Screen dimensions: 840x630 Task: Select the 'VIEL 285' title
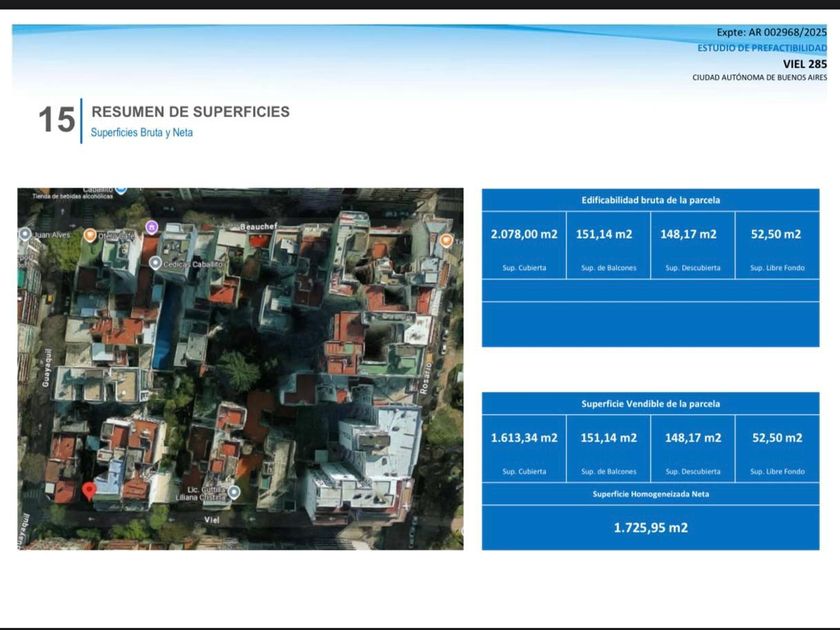click(805, 64)
